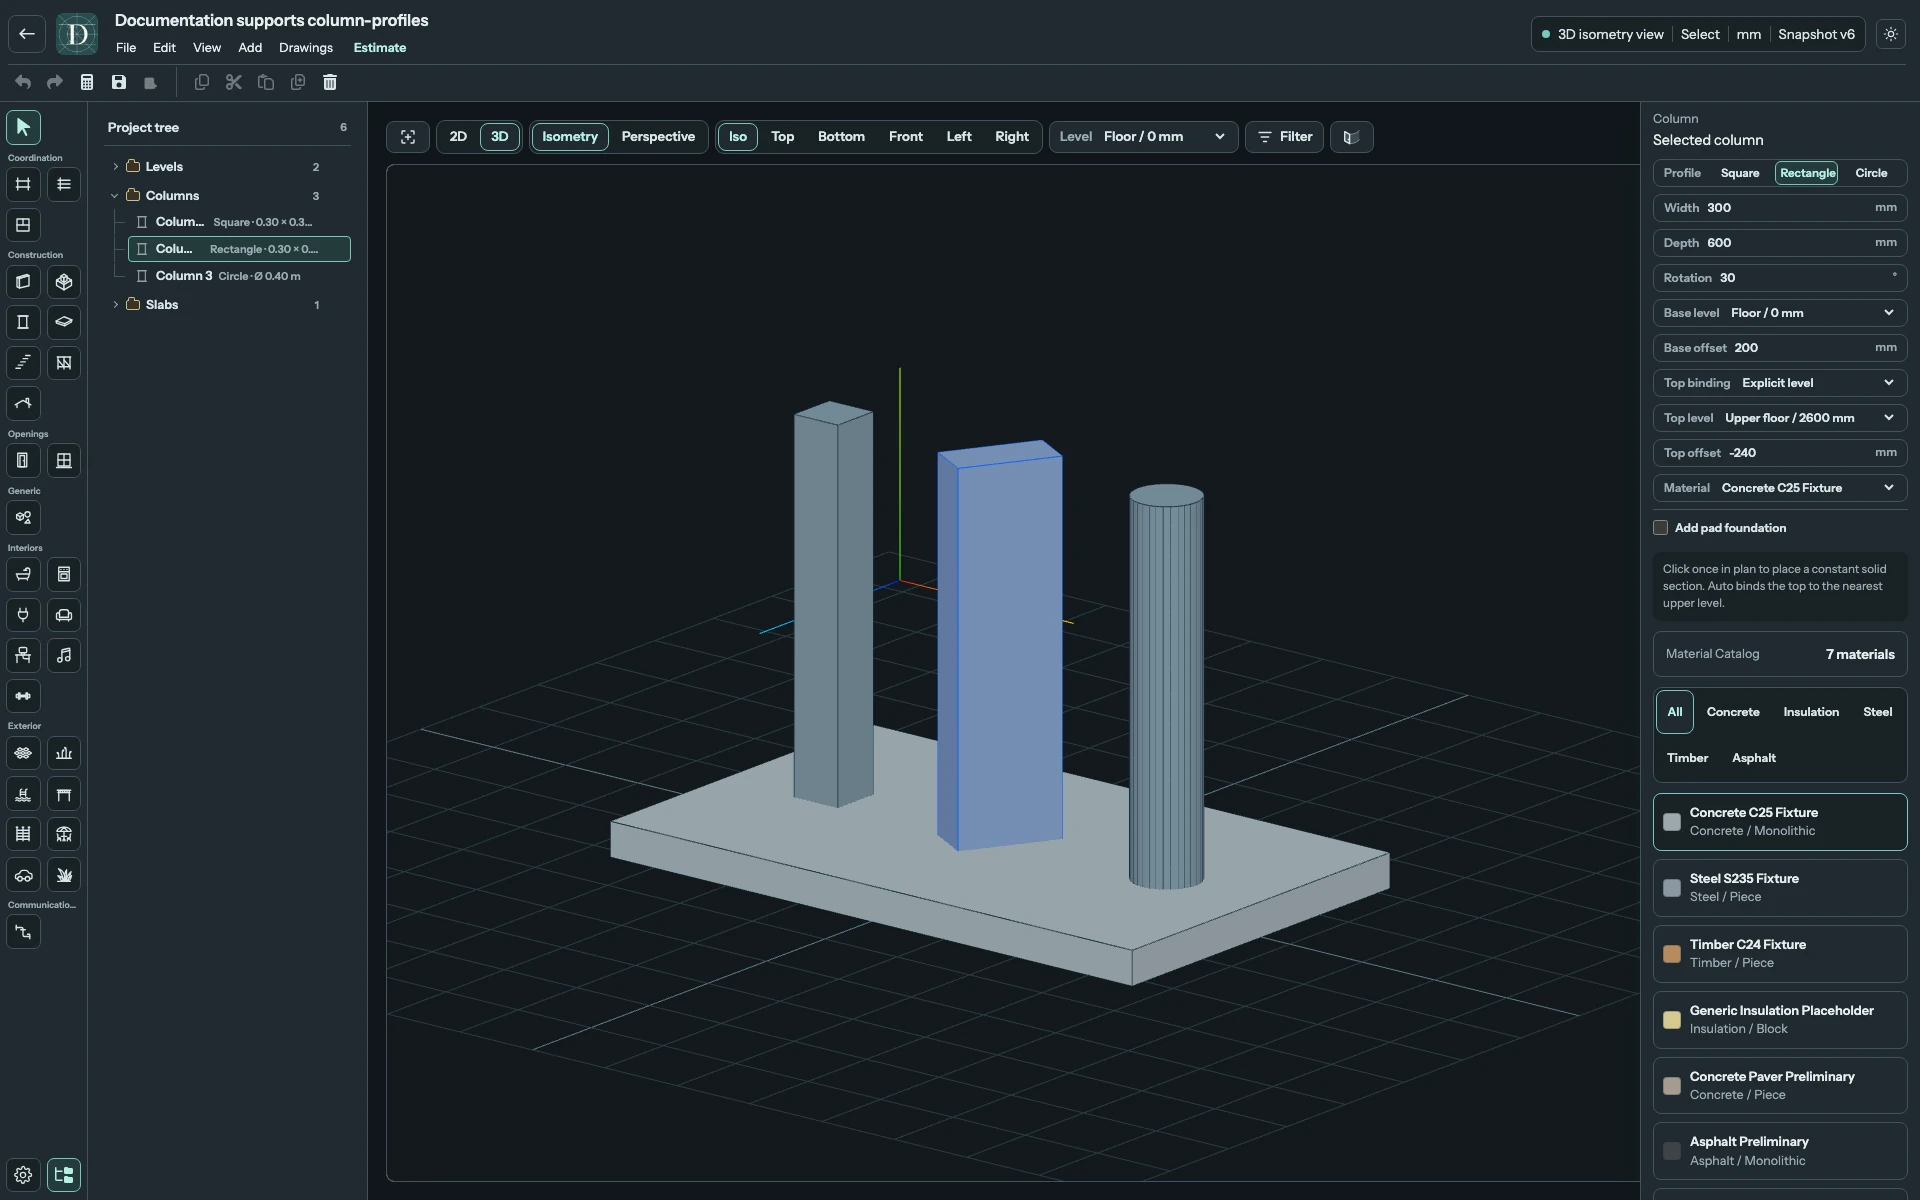Click Generic Insulation Placeholder color swatch

tap(1672, 1020)
